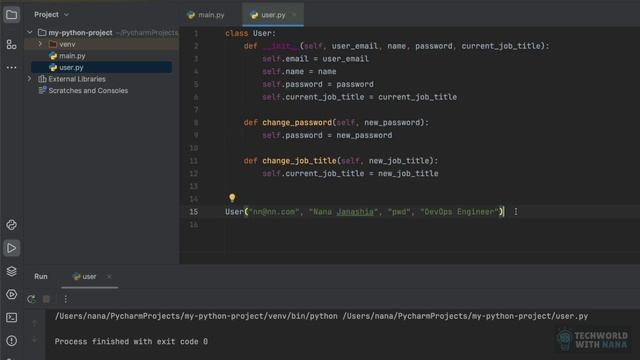Image resolution: width=640 pixels, height=360 pixels.
Task: Click the yellow light bulb quick-fix
Action: click(x=232, y=198)
